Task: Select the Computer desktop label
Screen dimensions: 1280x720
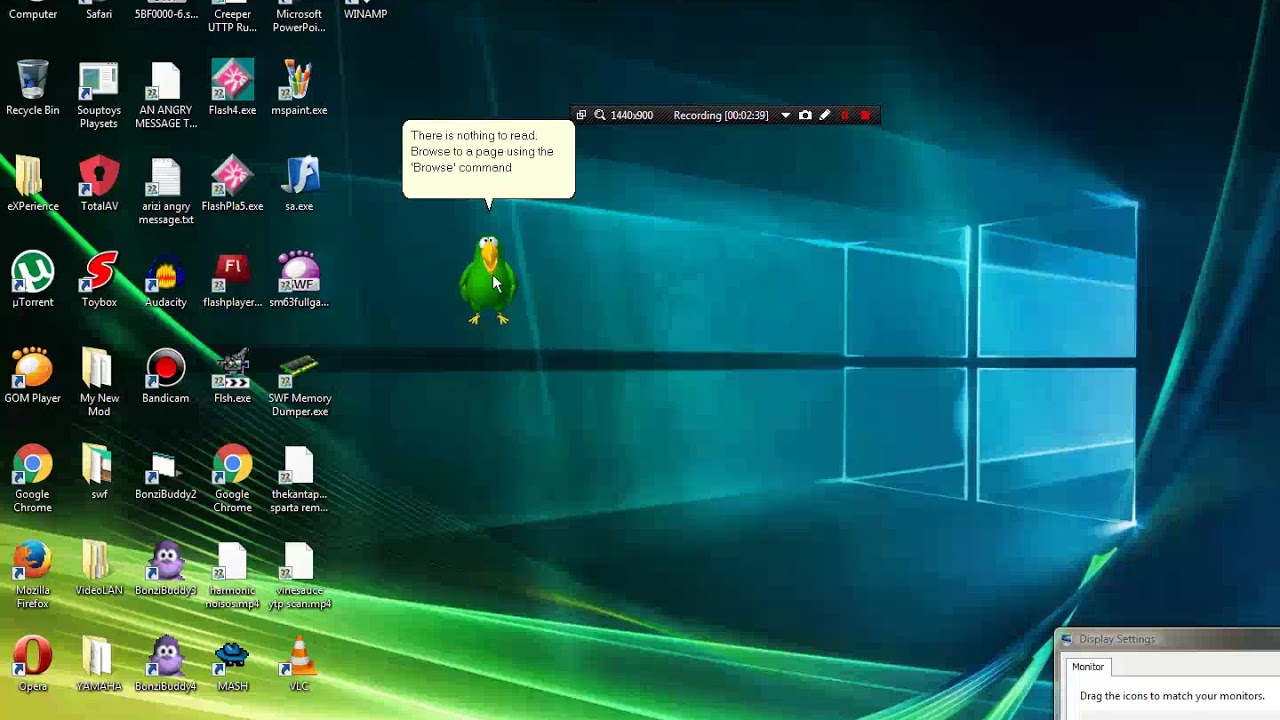Action: click(x=33, y=14)
